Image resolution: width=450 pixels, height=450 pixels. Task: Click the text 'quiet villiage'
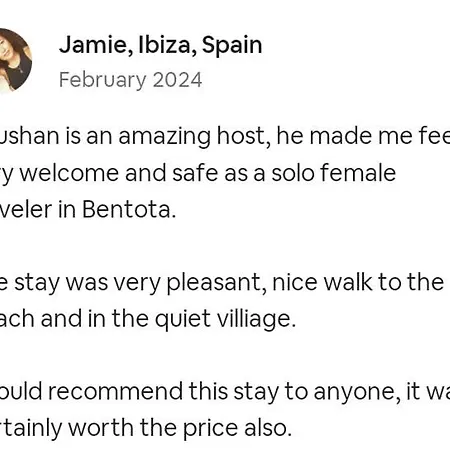[x=225, y=319]
